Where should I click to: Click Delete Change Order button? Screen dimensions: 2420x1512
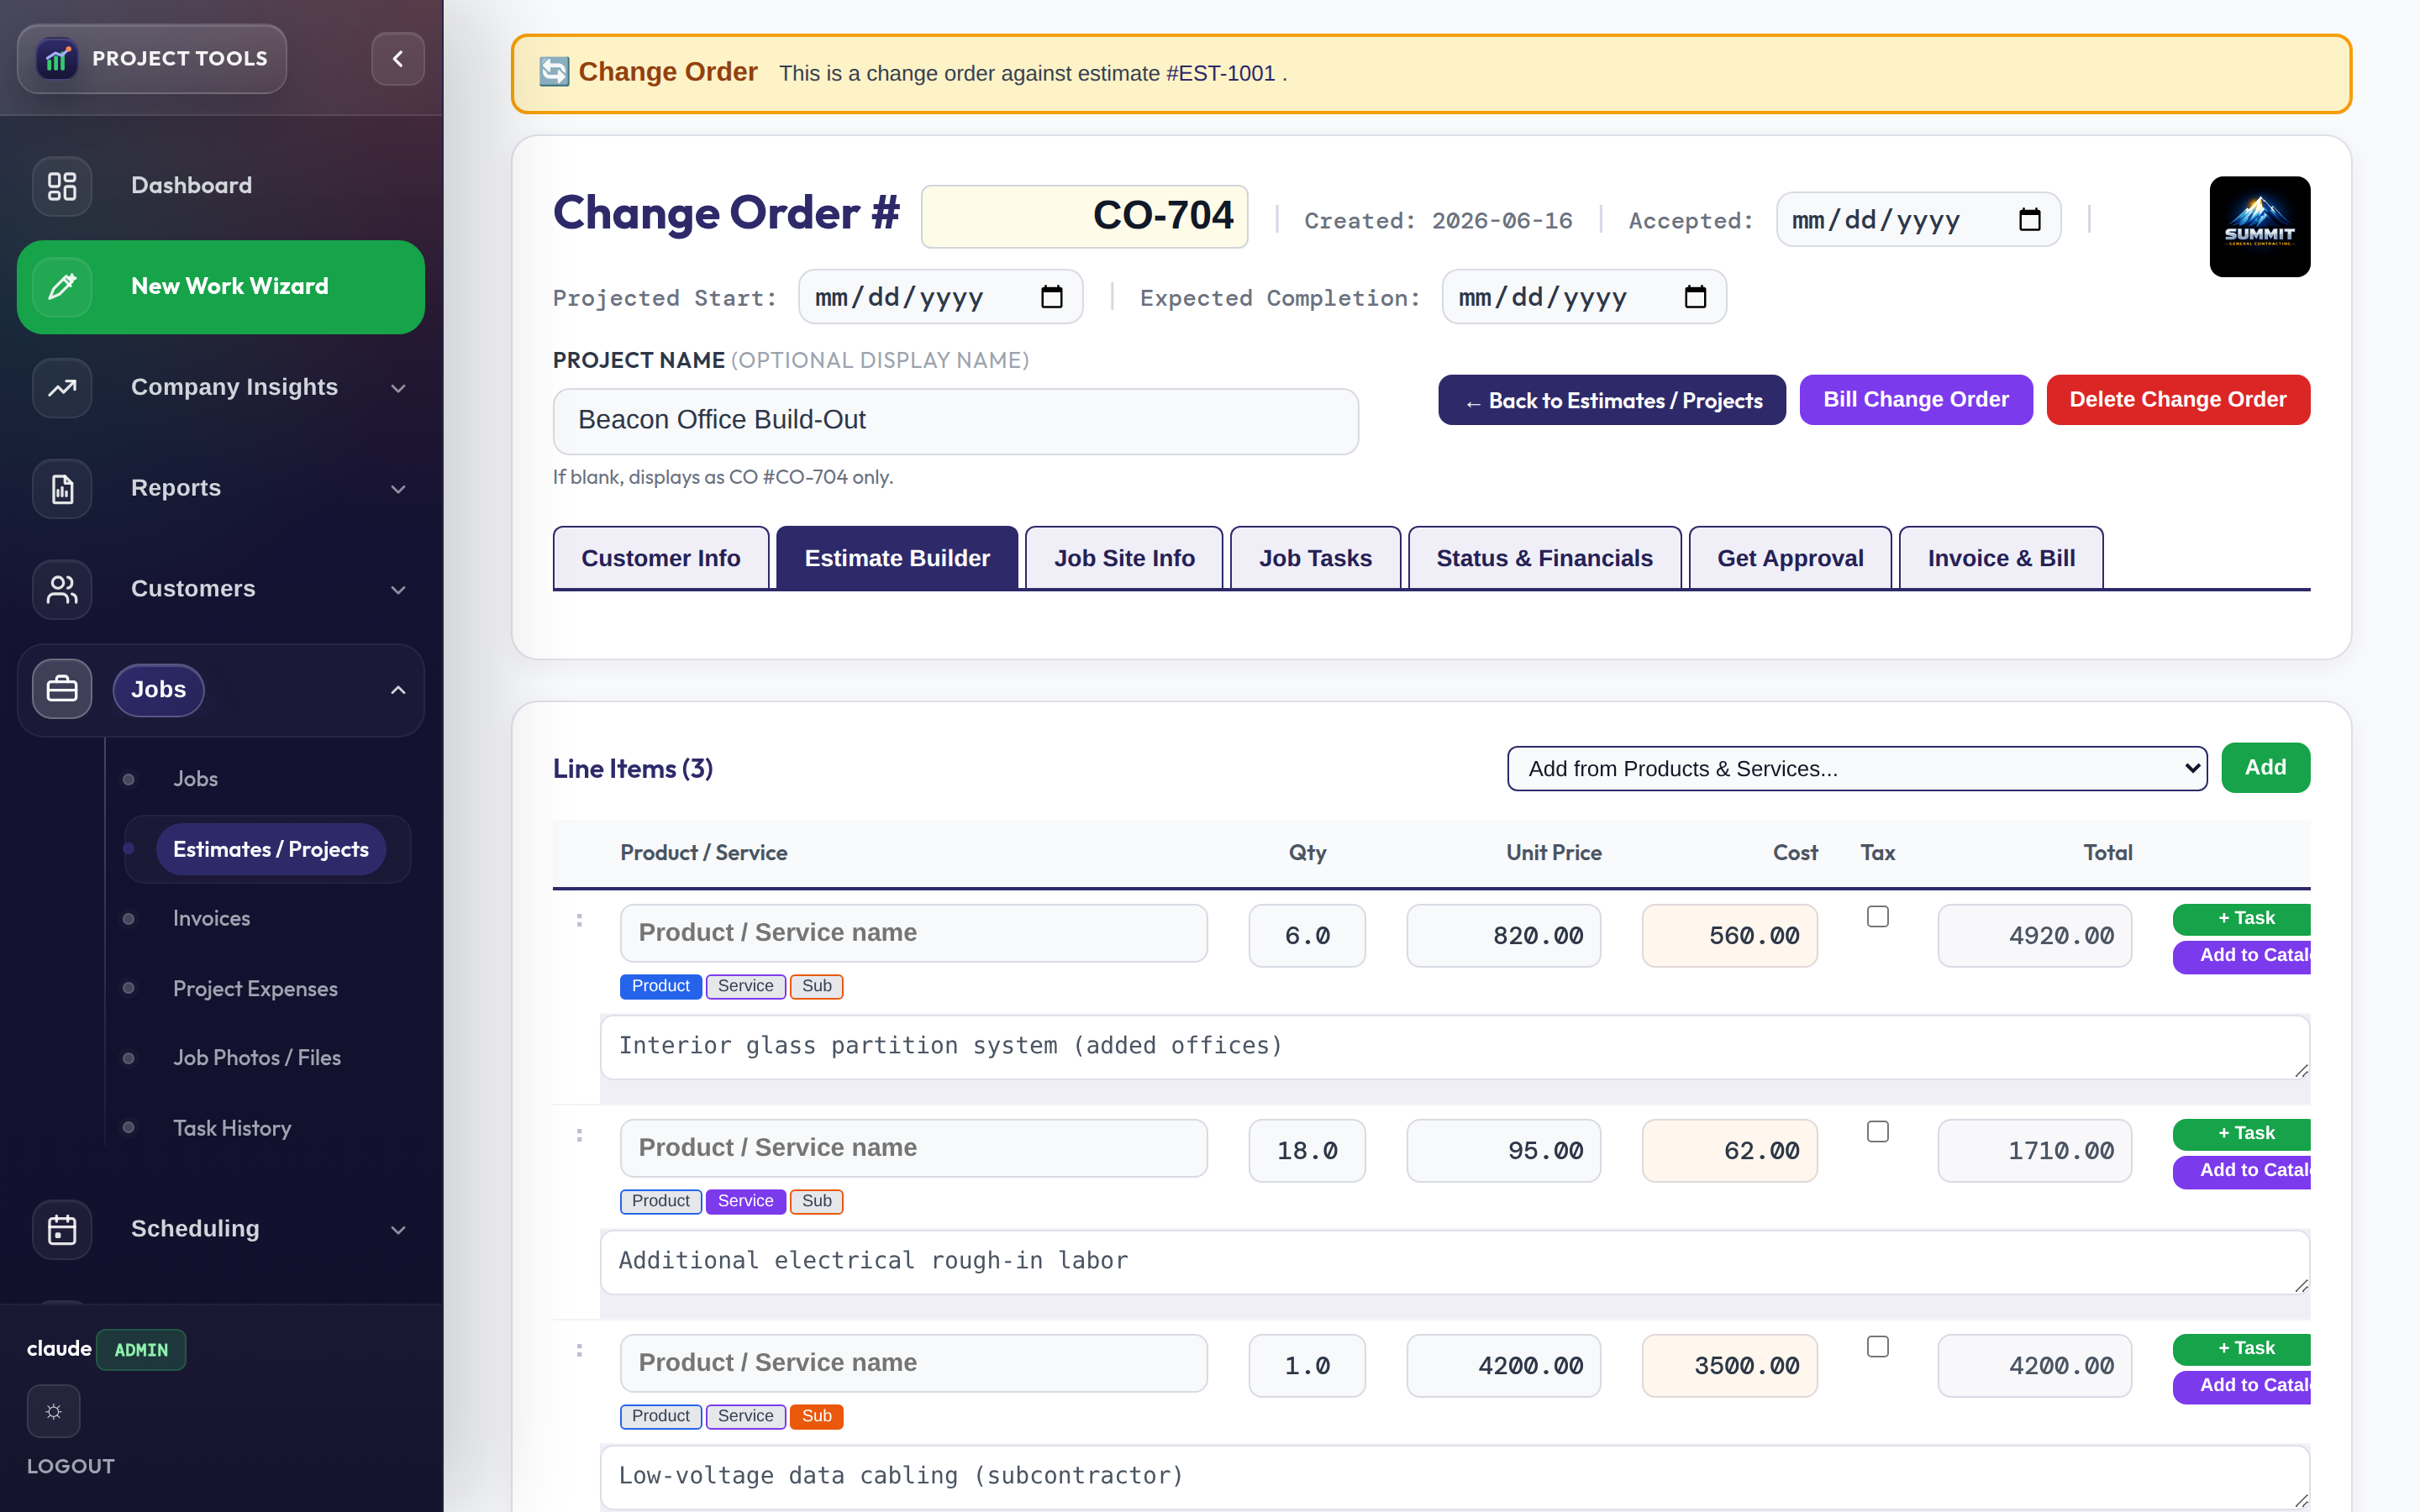(2178, 400)
